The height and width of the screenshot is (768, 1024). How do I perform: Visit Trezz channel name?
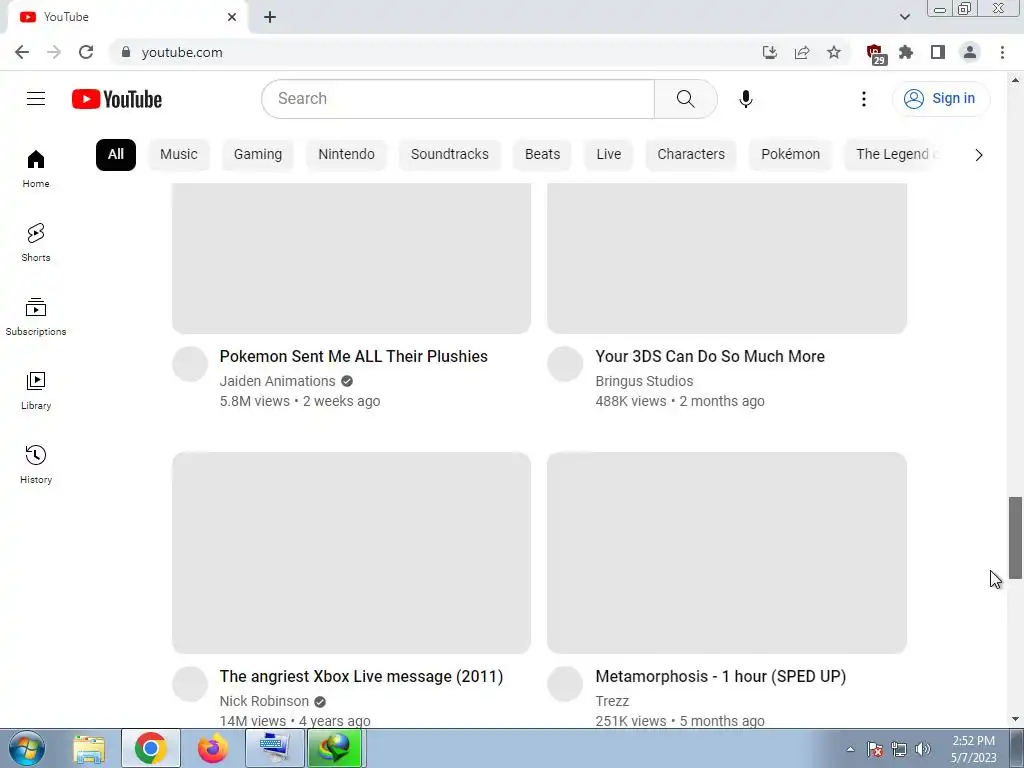pos(612,701)
